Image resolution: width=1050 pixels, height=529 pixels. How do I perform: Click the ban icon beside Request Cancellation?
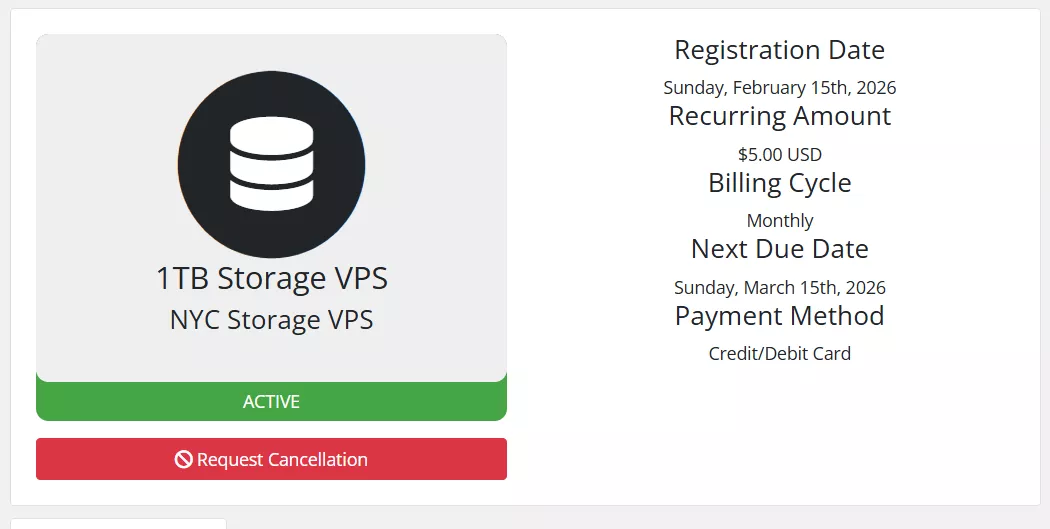[183, 460]
